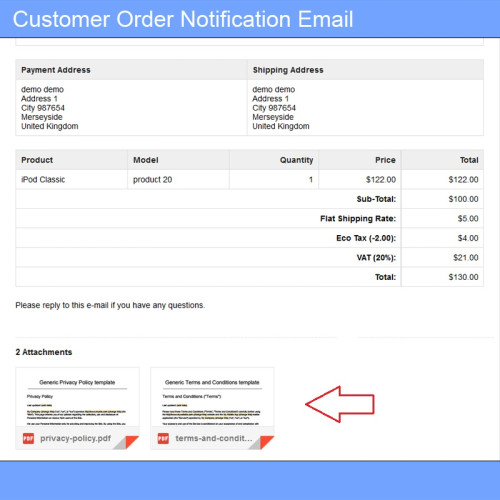Screen dimensions: 500x500
Task: Click the order Total $130.00 value
Action: tap(463, 277)
